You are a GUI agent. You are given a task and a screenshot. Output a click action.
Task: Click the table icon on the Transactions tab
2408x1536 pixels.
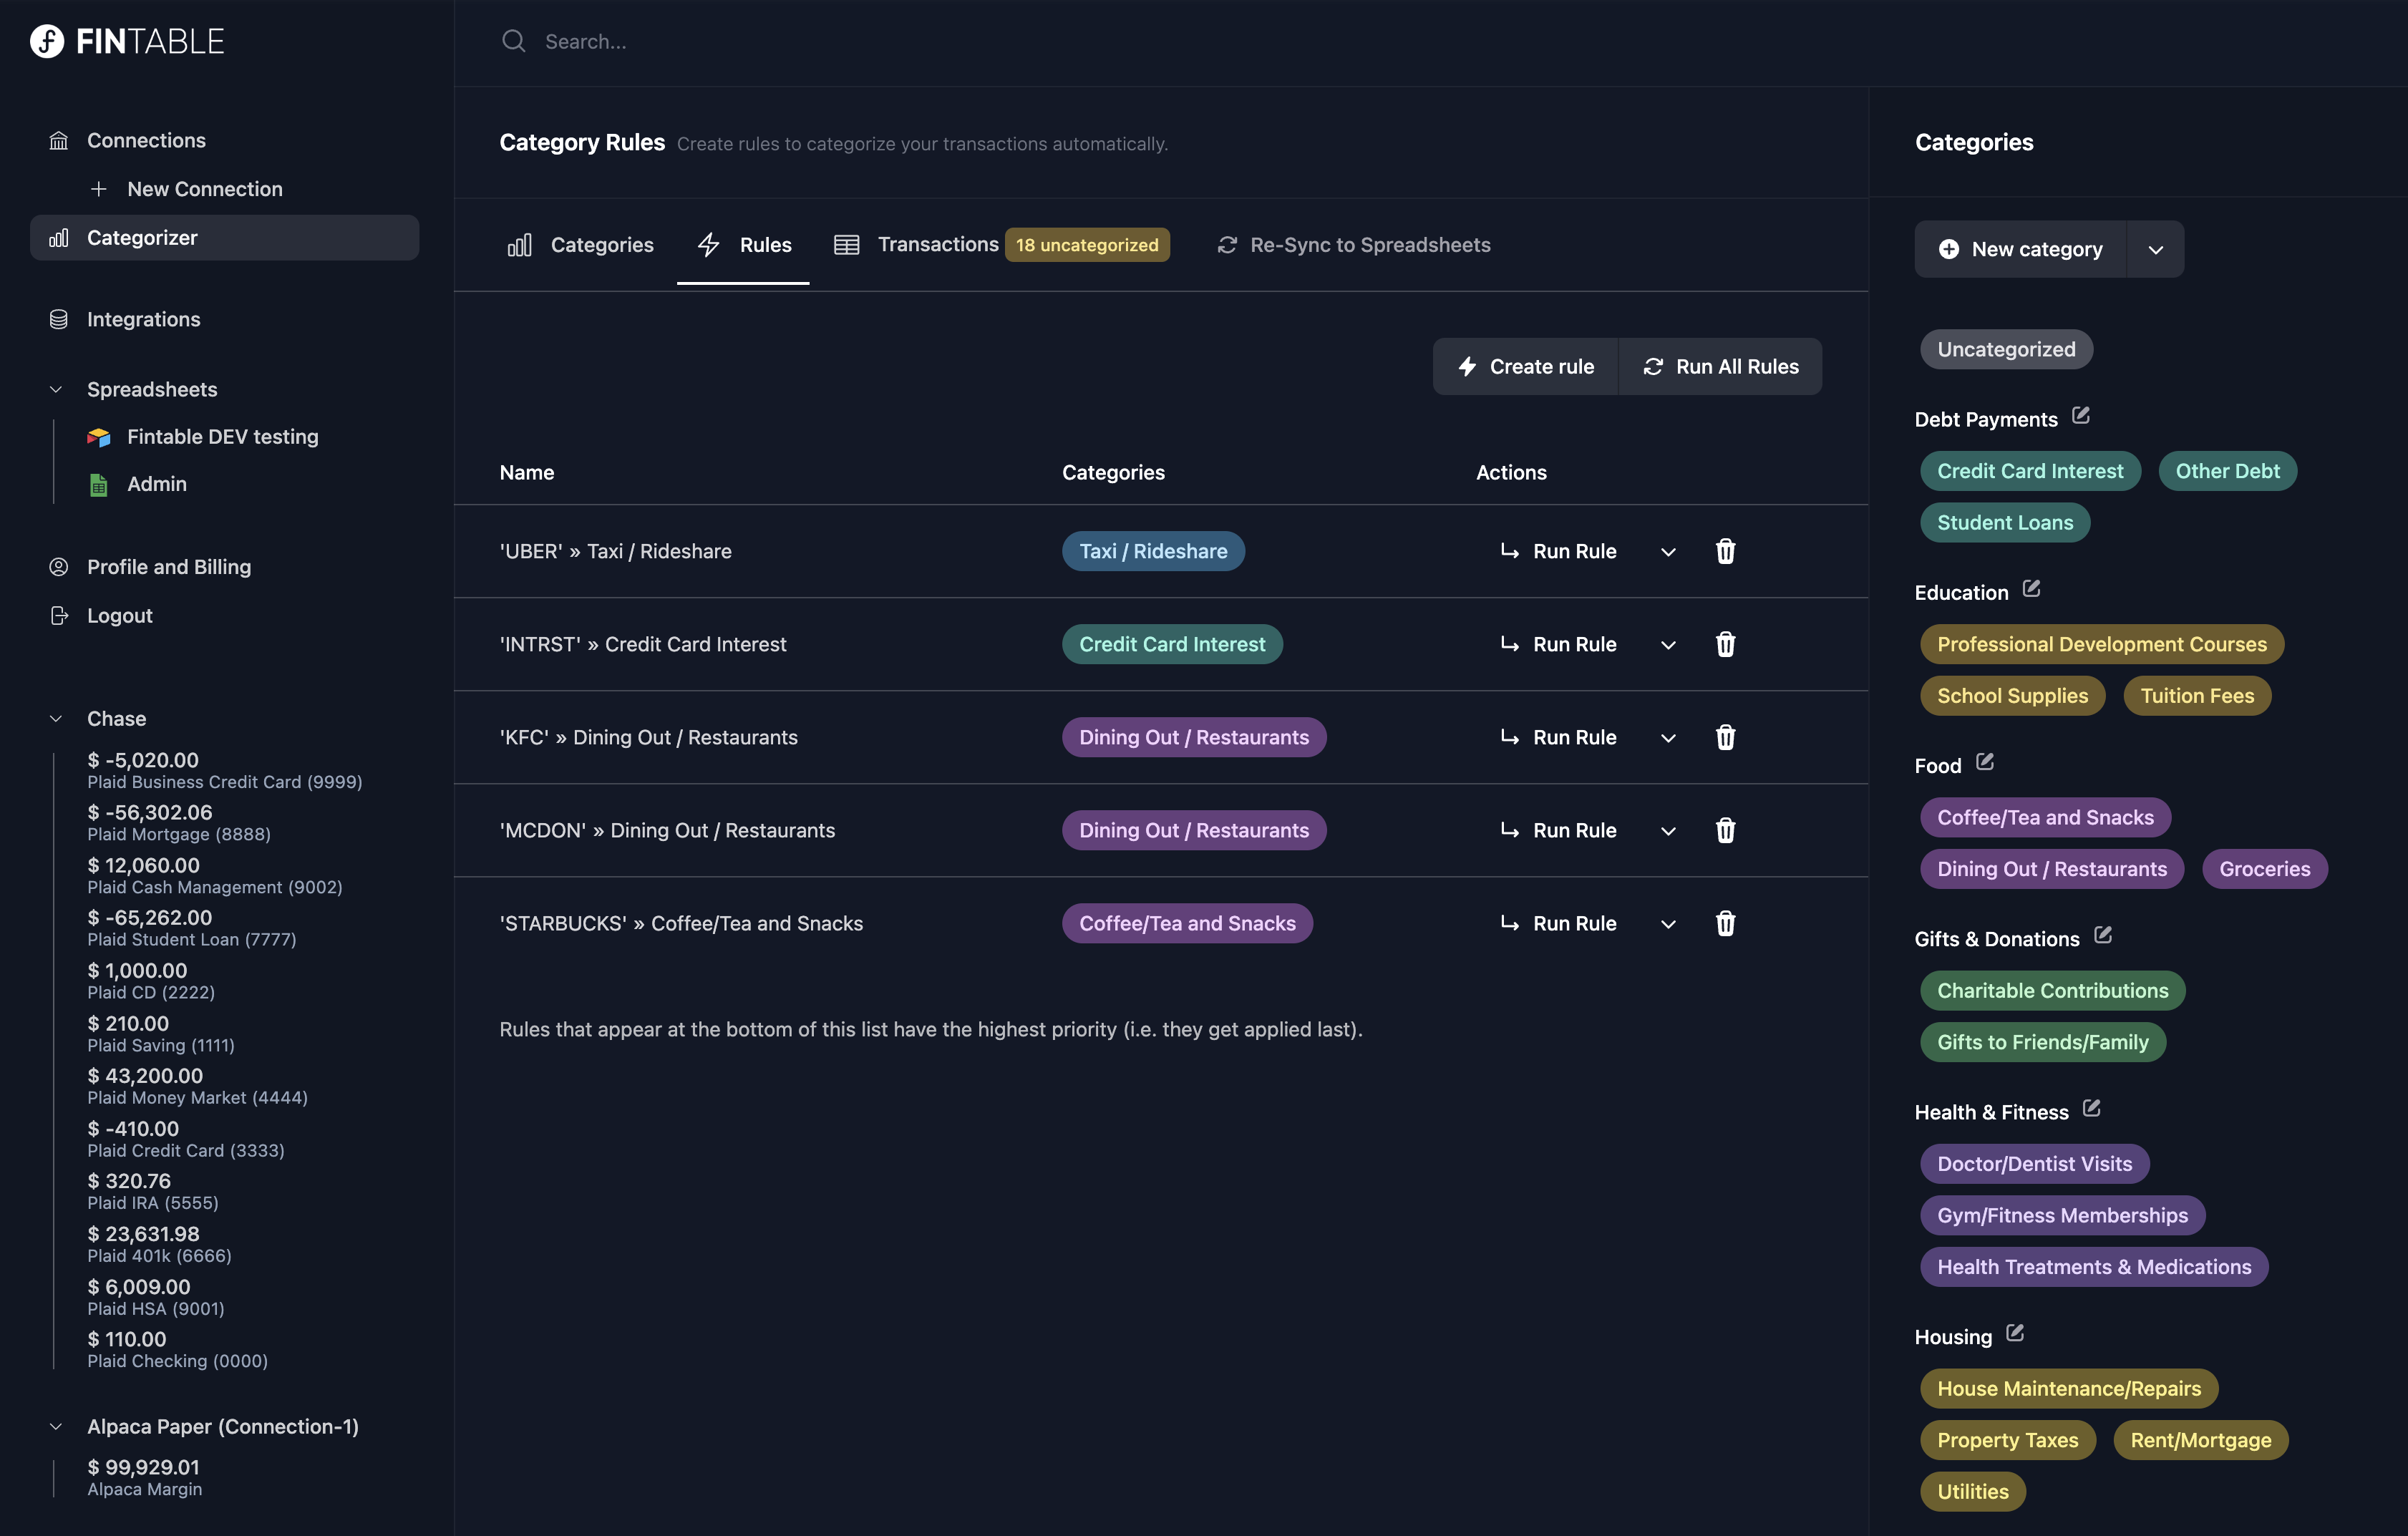846,245
